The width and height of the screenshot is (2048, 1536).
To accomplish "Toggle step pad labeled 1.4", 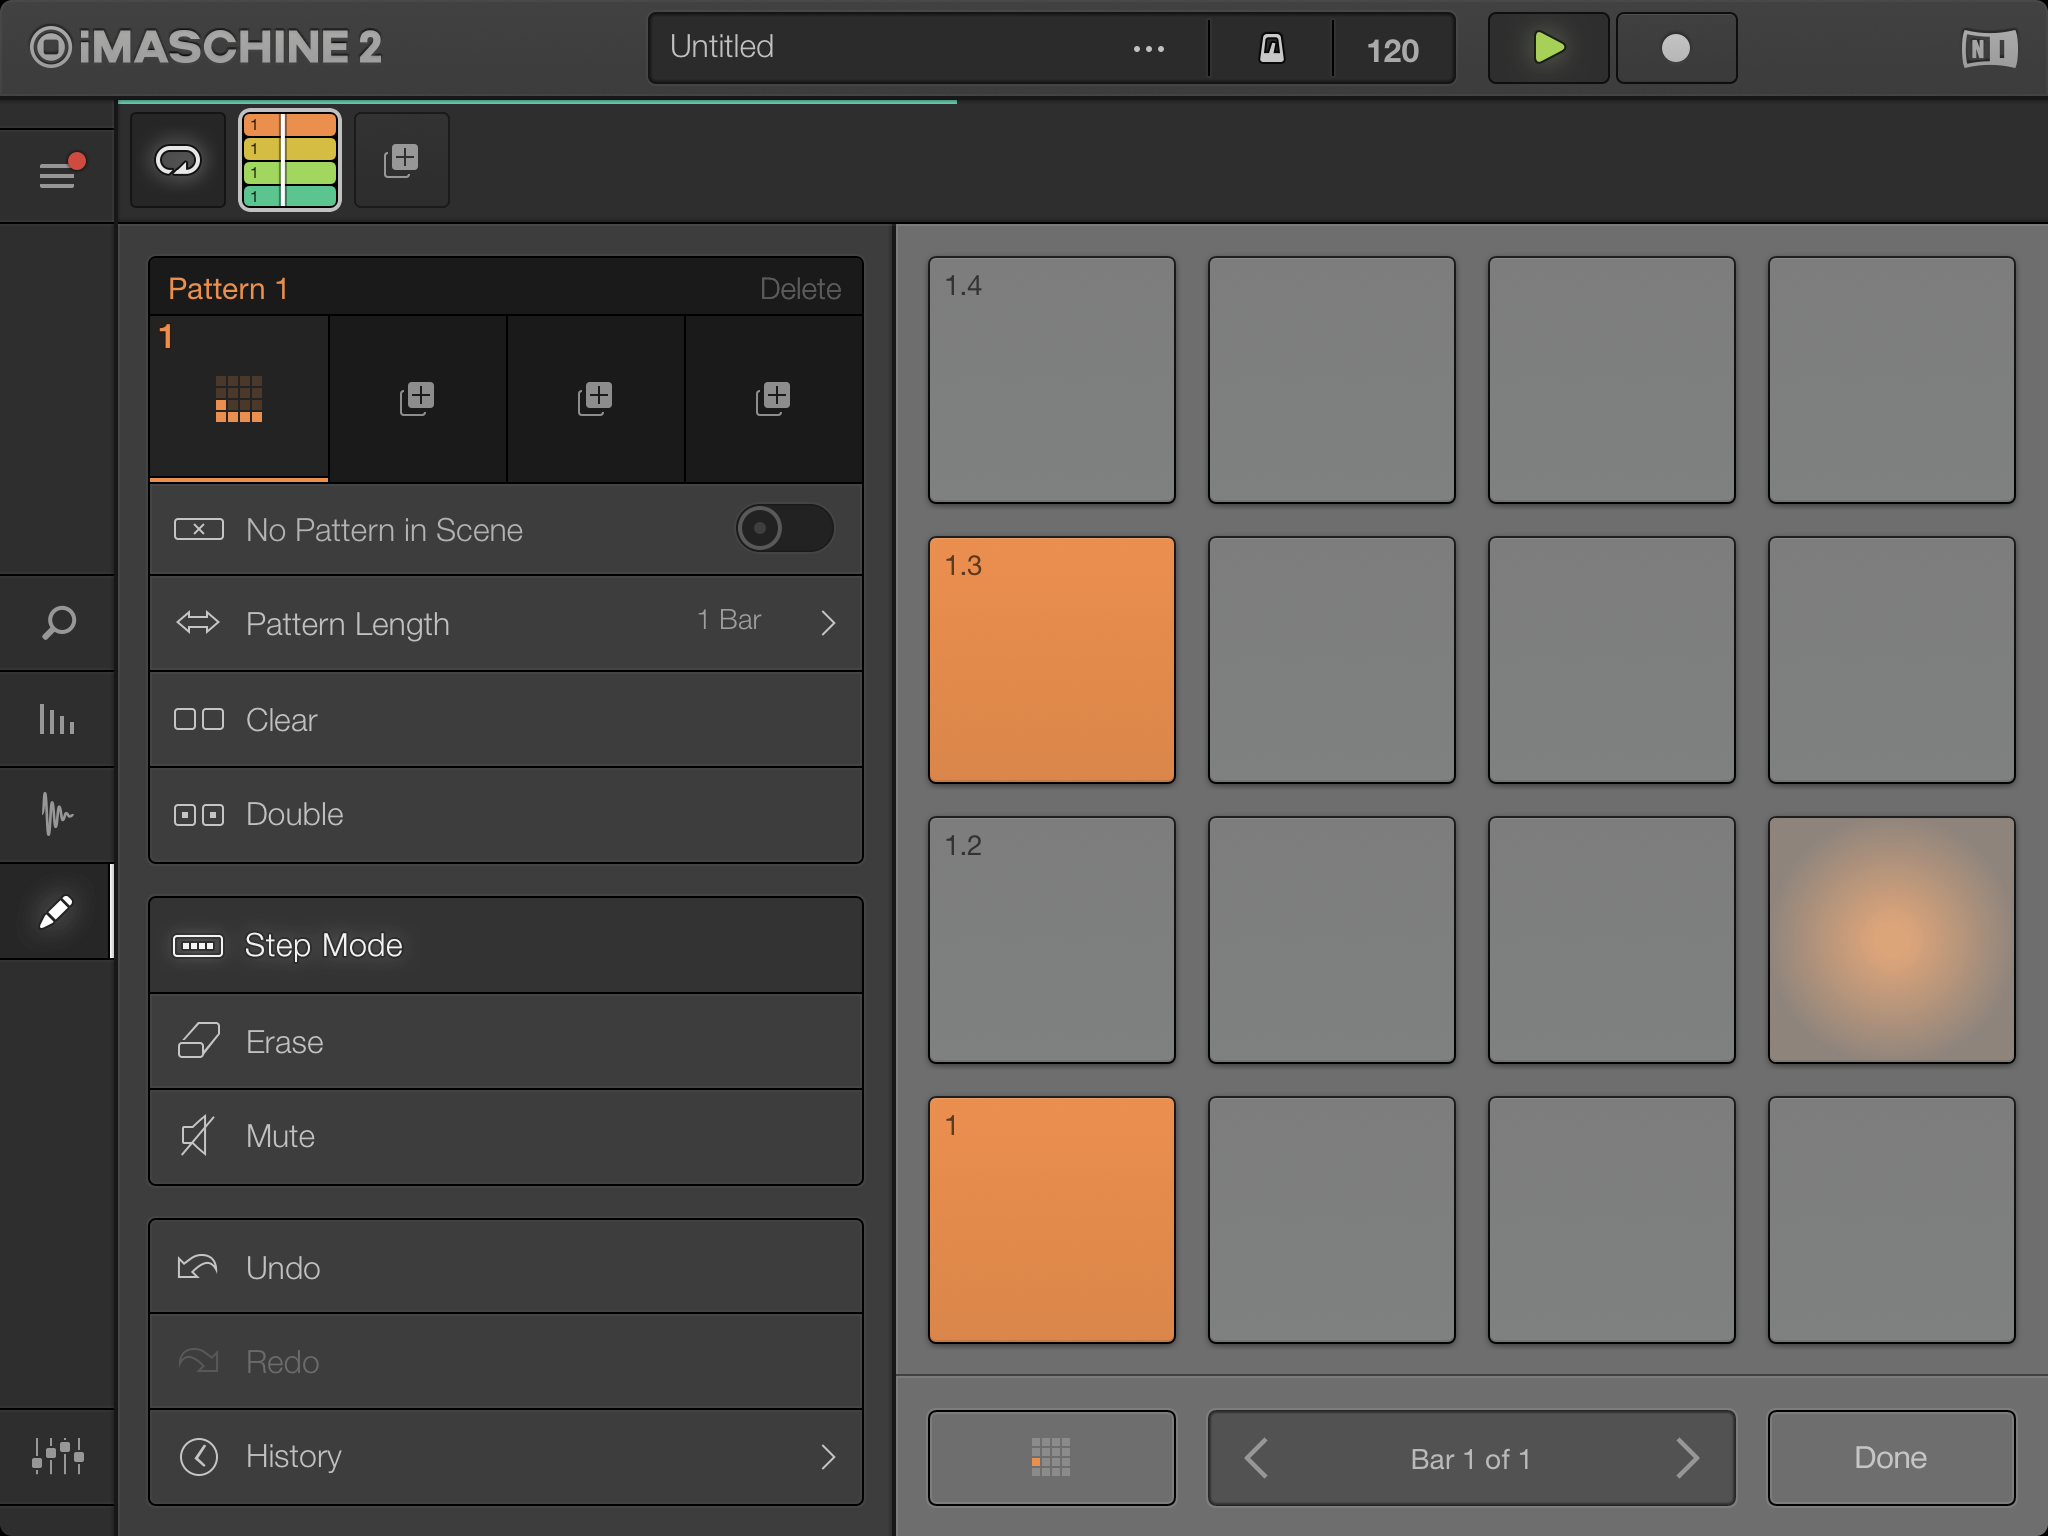I will click(1052, 380).
